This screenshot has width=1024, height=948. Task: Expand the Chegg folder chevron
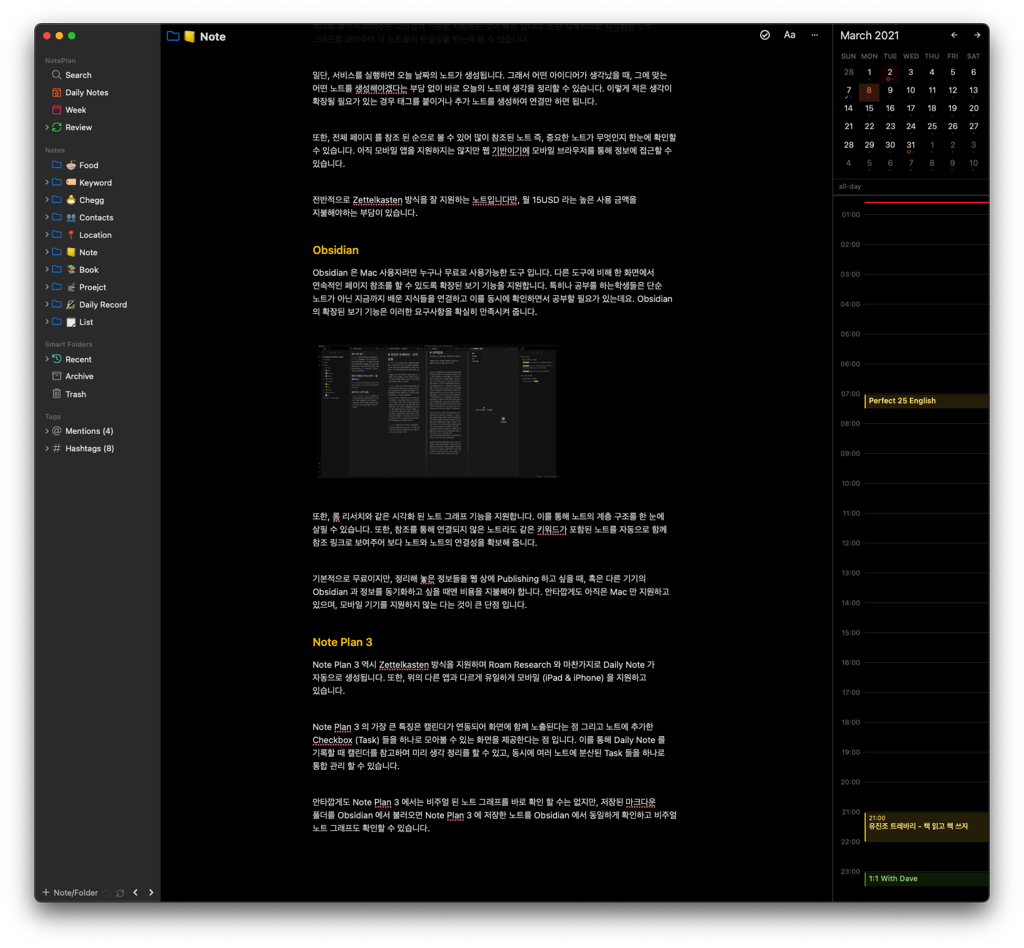(47, 200)
